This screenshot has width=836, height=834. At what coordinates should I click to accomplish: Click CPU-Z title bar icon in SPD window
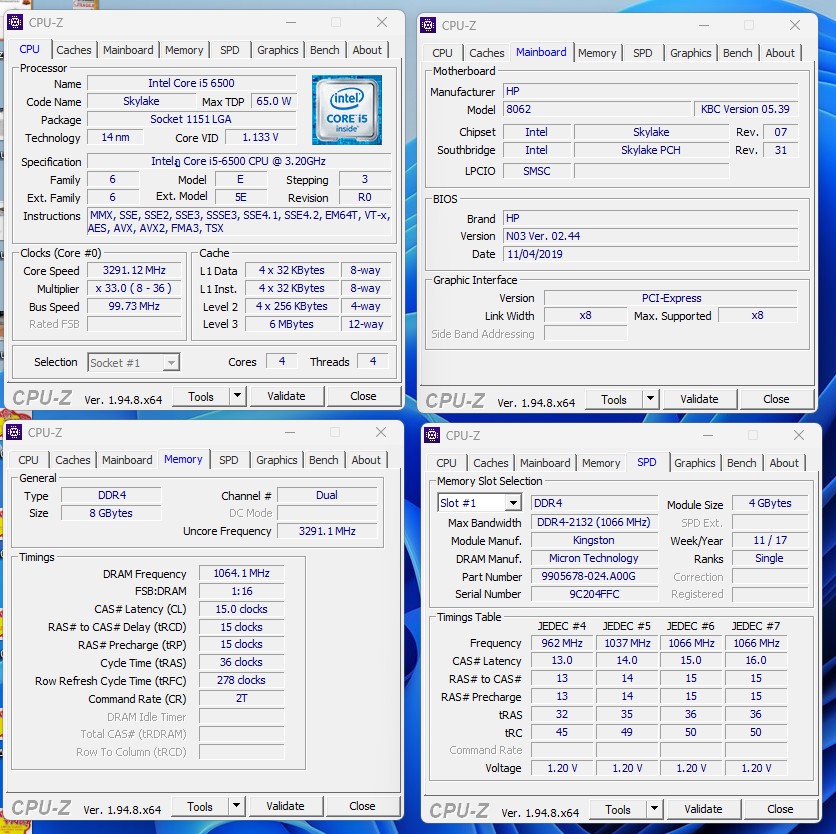(432, 435)
